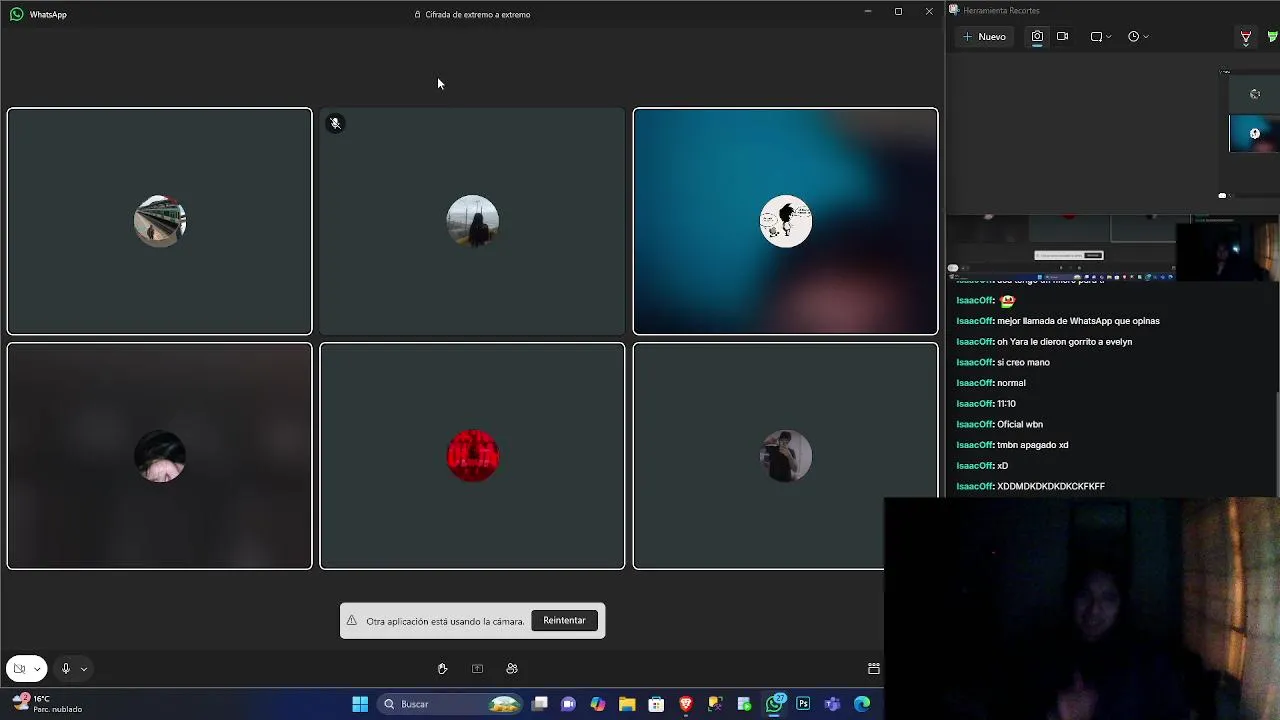Select the train avatar participant tile
1280x720 pixels.
pos(160,221)
